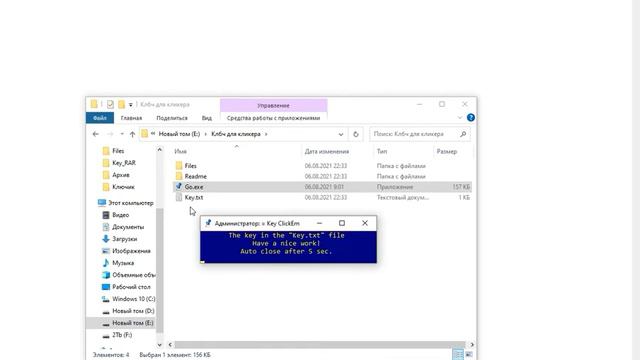Open Quick Access Toolbar customize dropdown
The height and width of the screenshot is (360, 640).
click(x=131, y=105)
